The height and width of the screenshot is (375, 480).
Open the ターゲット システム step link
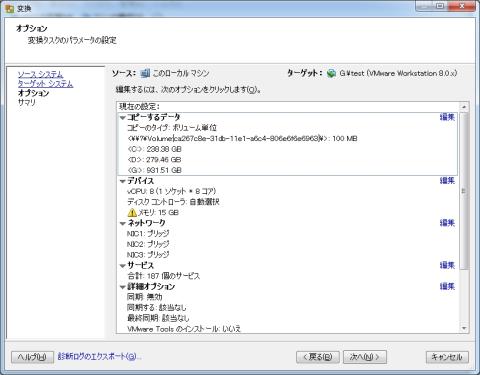coord(45,83)
